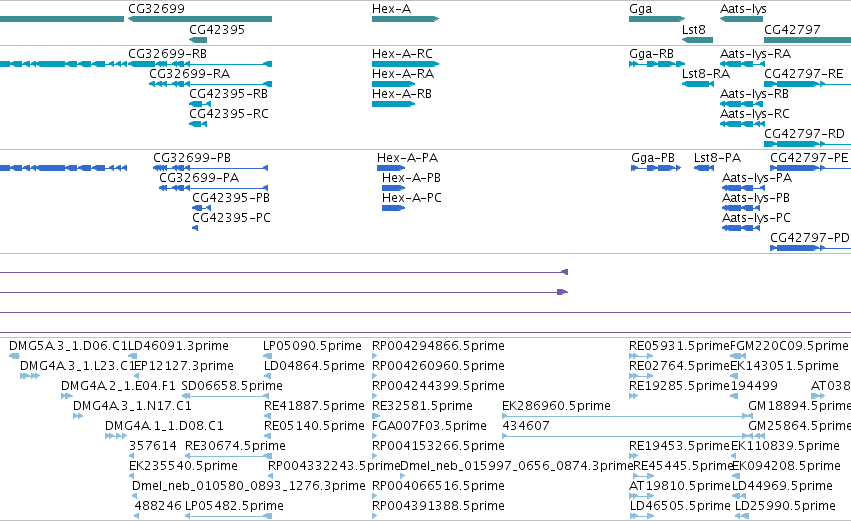Viewport: 851px width, 521px height.
Task: Select protein label CG42797-PE
Action: (x=809, y=158)
